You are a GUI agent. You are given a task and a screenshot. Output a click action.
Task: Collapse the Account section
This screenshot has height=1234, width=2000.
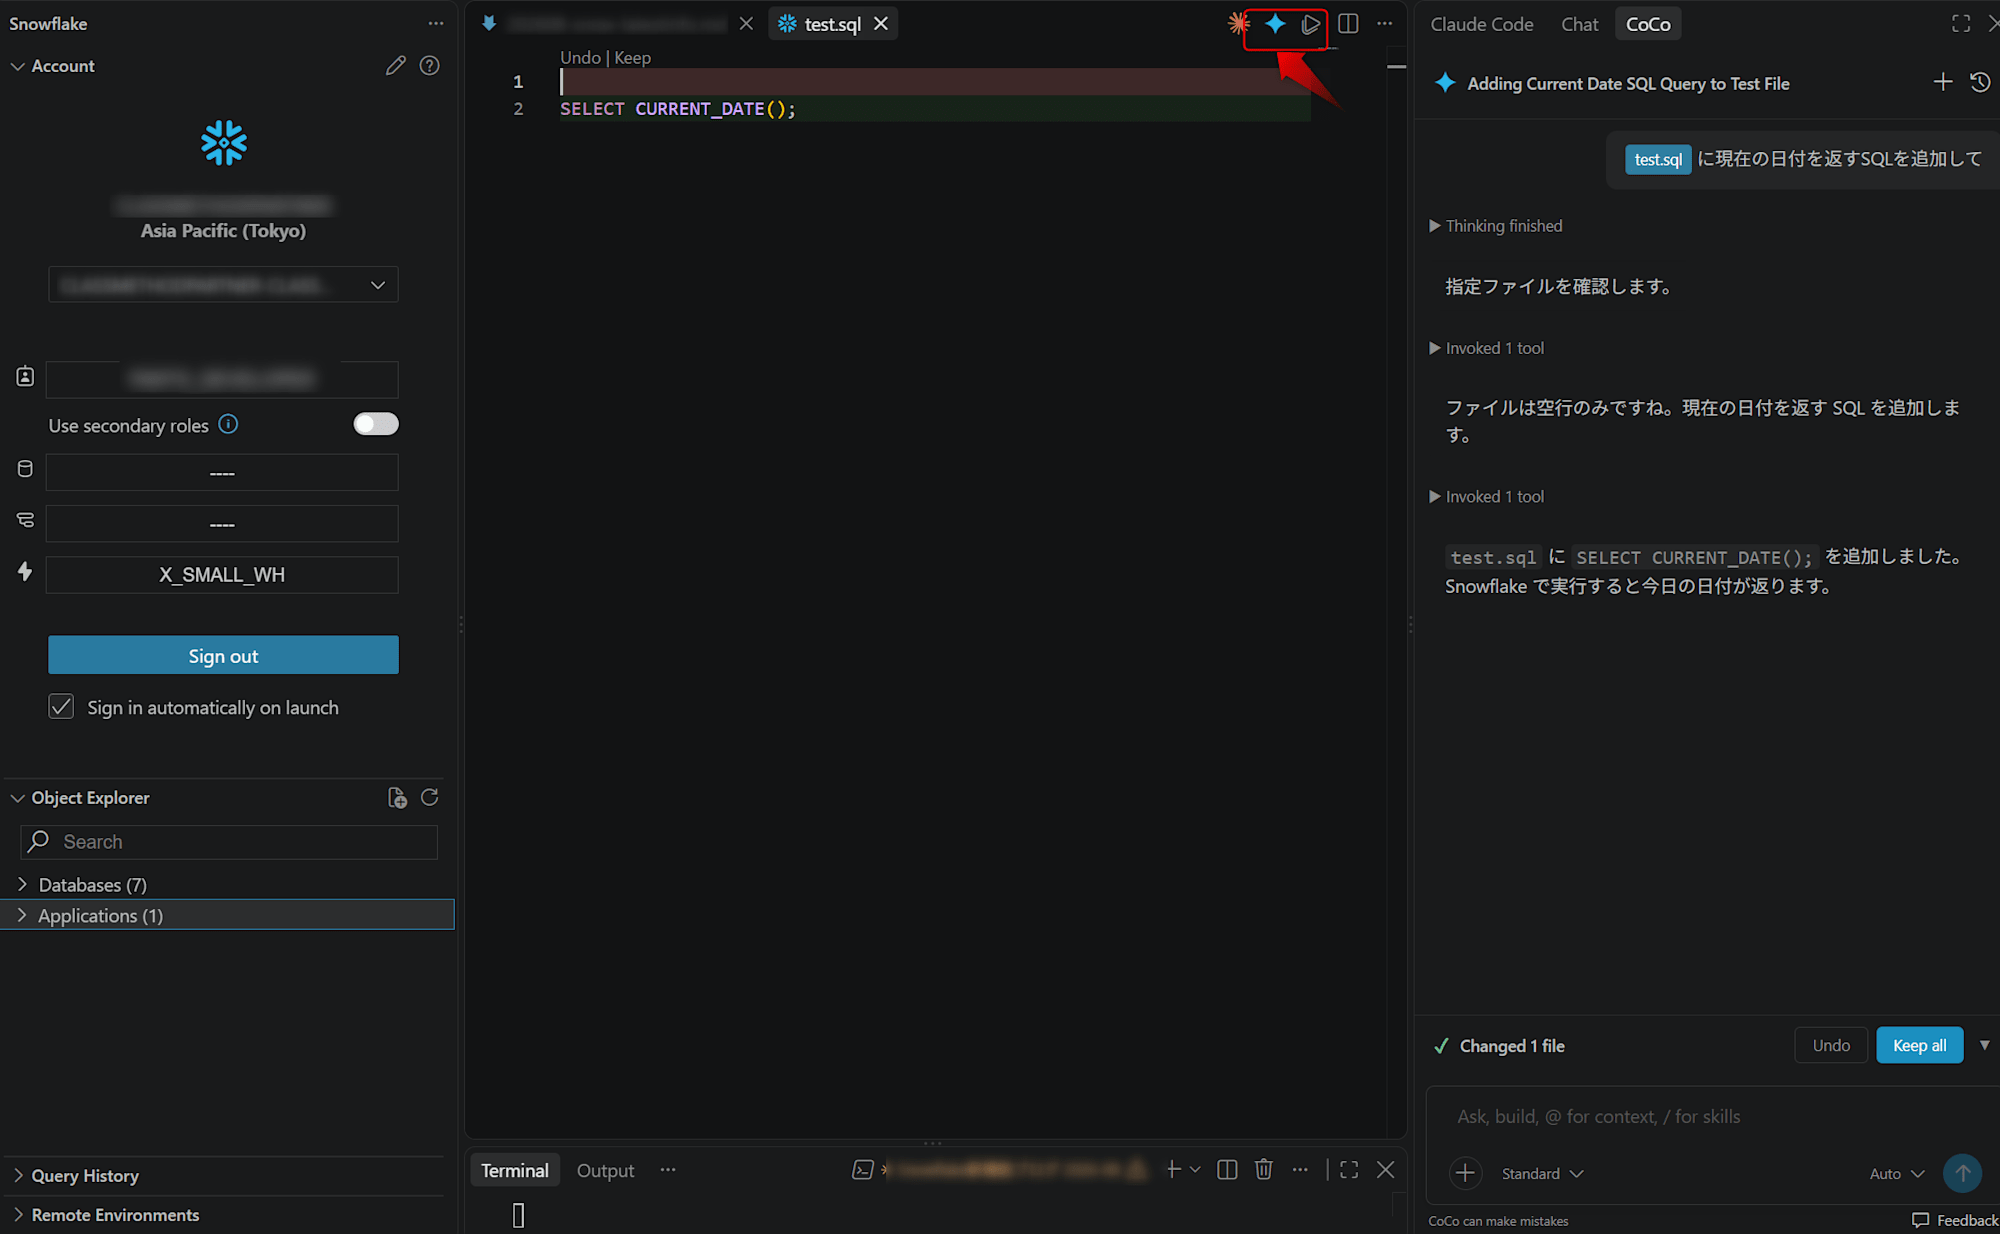17,66
